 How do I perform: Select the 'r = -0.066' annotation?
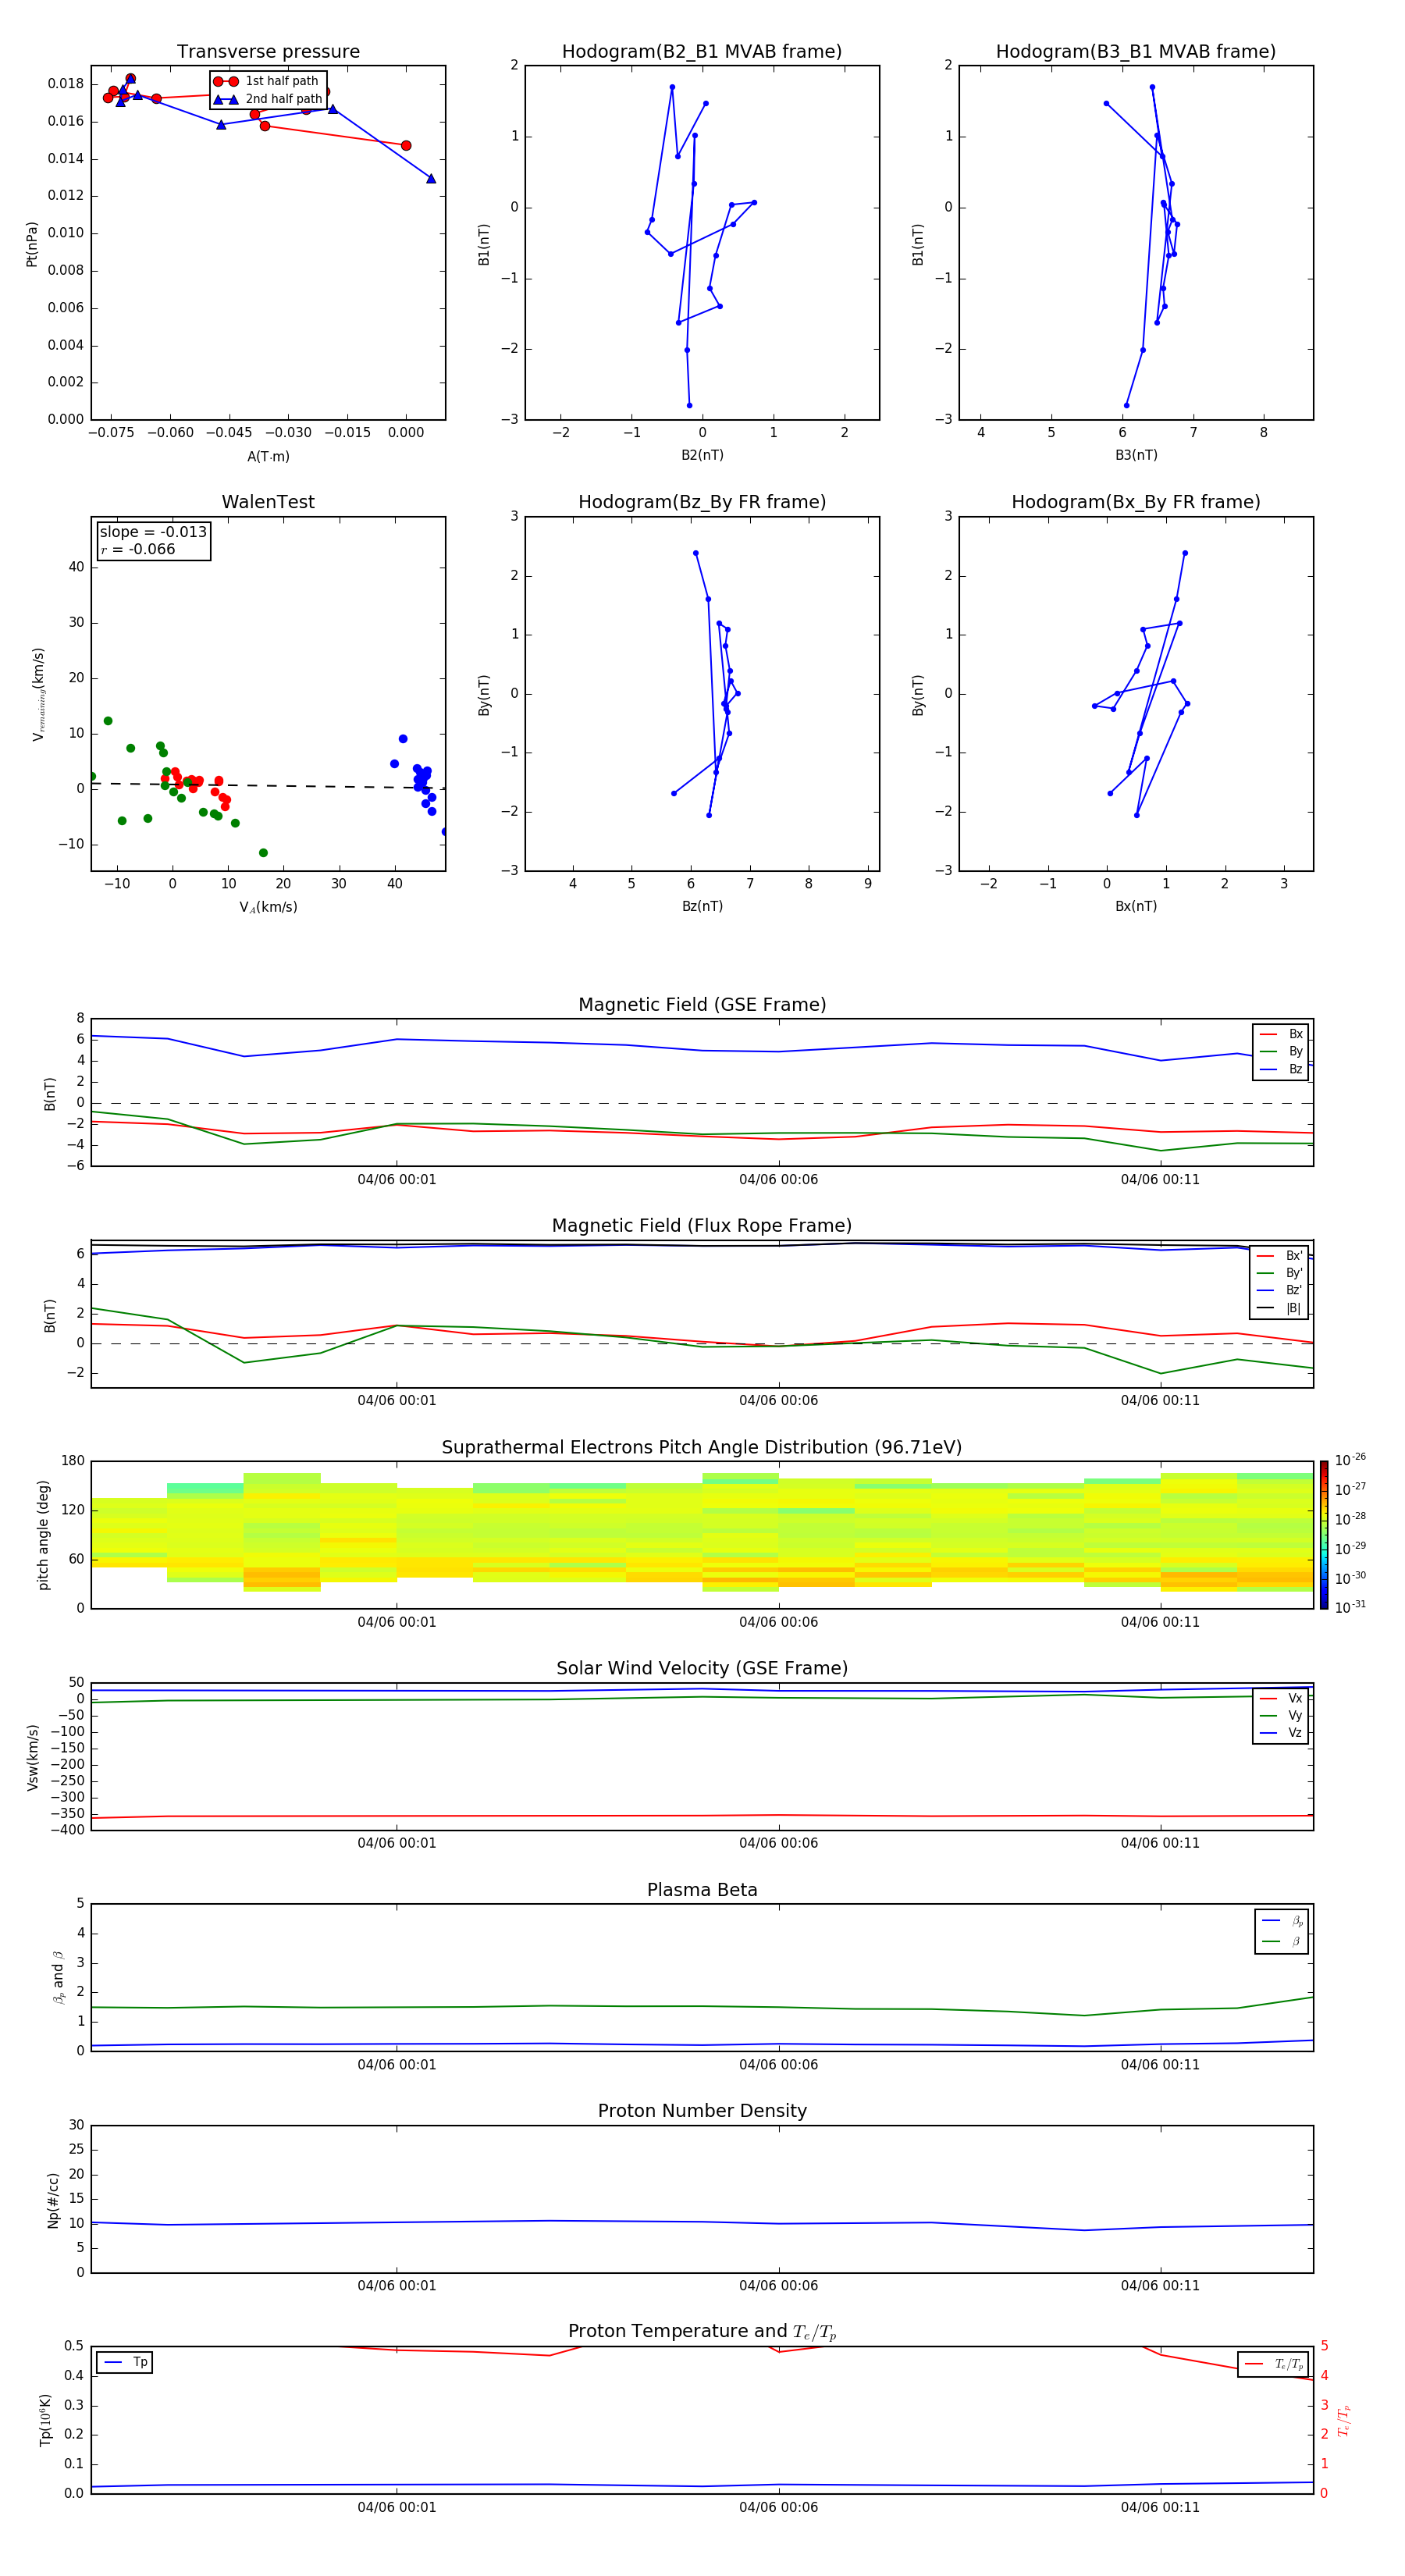click(x=138, y=549)
